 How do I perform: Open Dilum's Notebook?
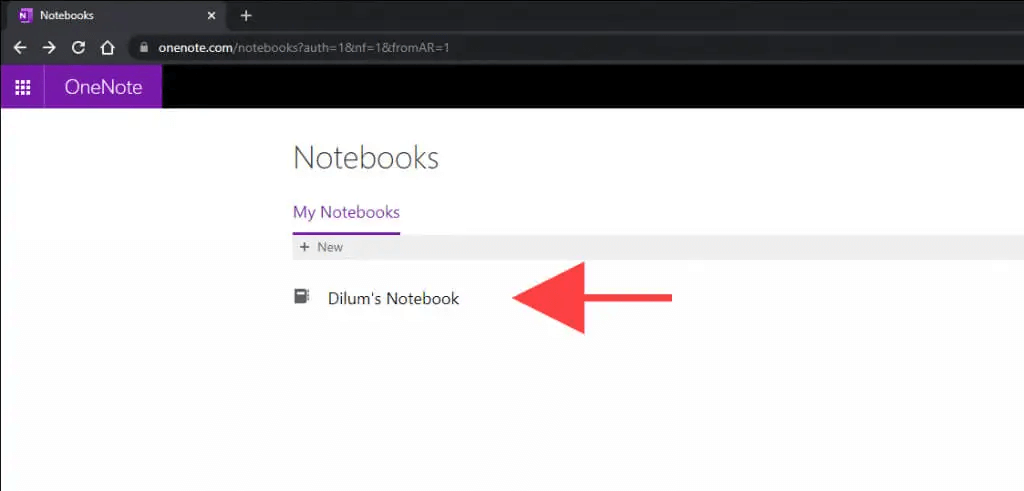(x=393, y=298)
